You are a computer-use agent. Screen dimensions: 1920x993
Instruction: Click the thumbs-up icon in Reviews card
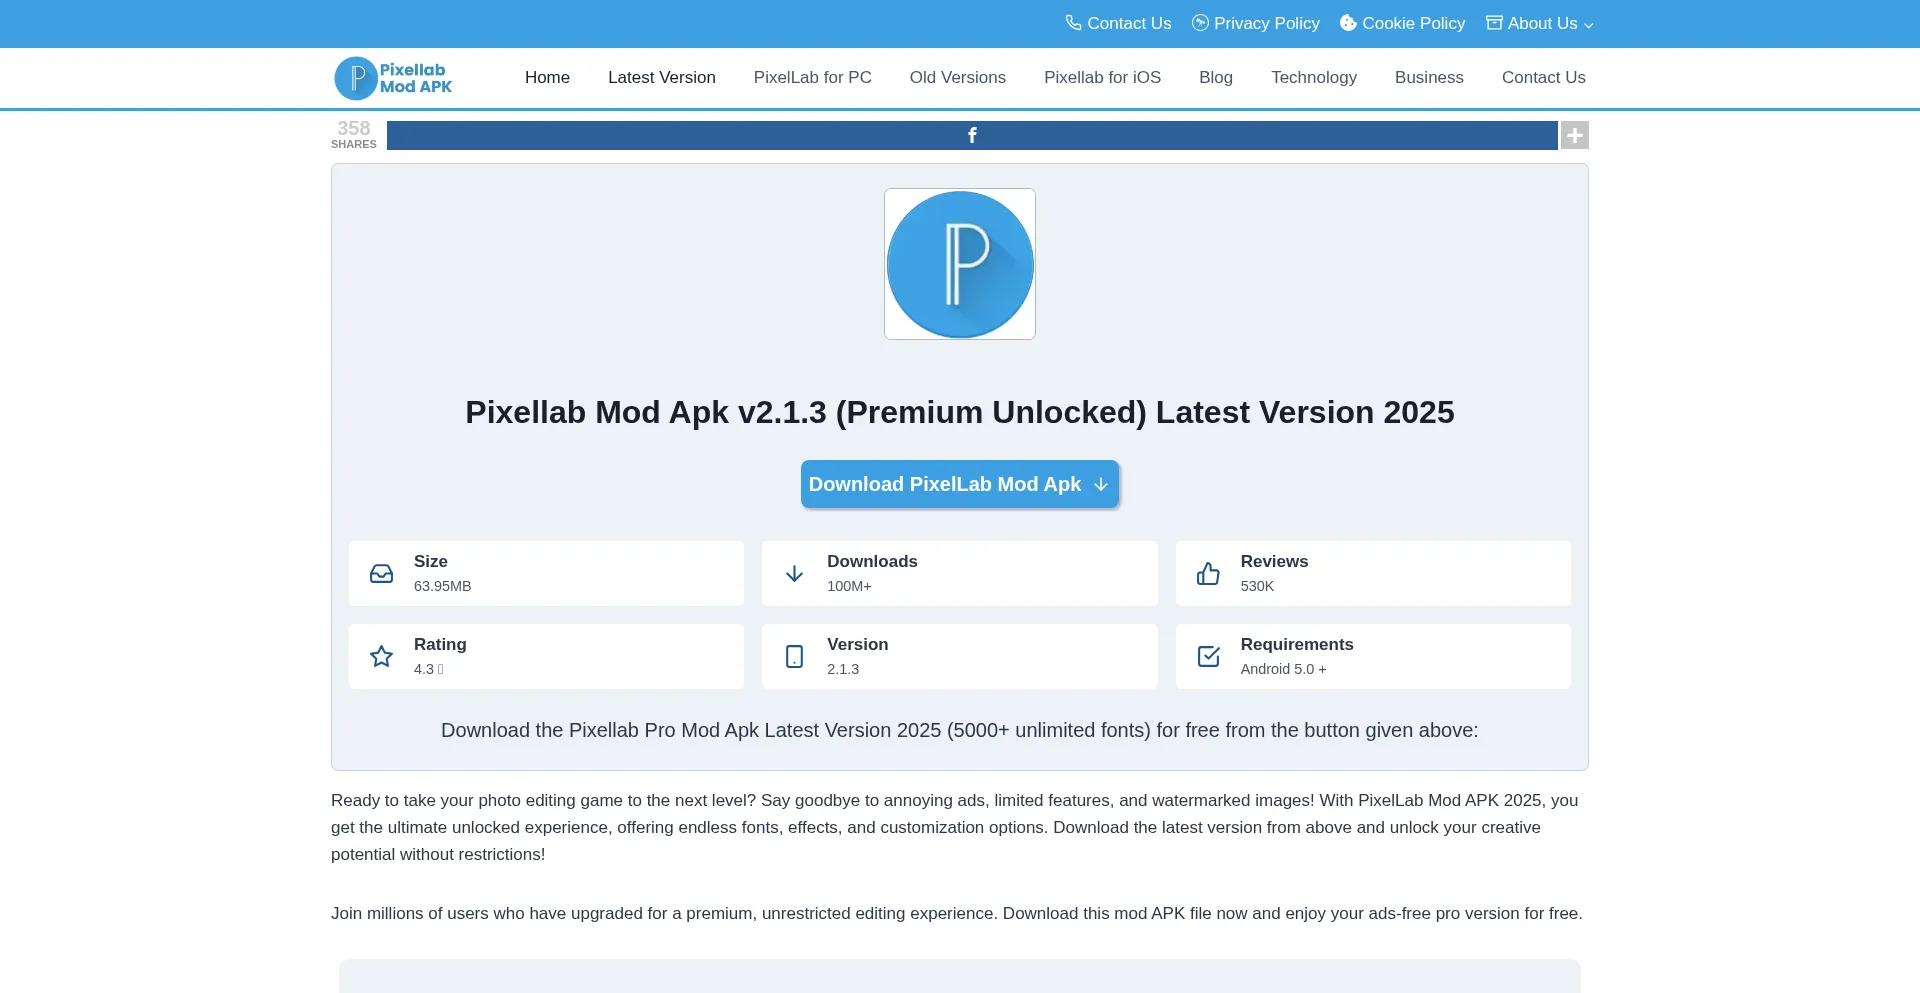click(x=1208, y=573)
